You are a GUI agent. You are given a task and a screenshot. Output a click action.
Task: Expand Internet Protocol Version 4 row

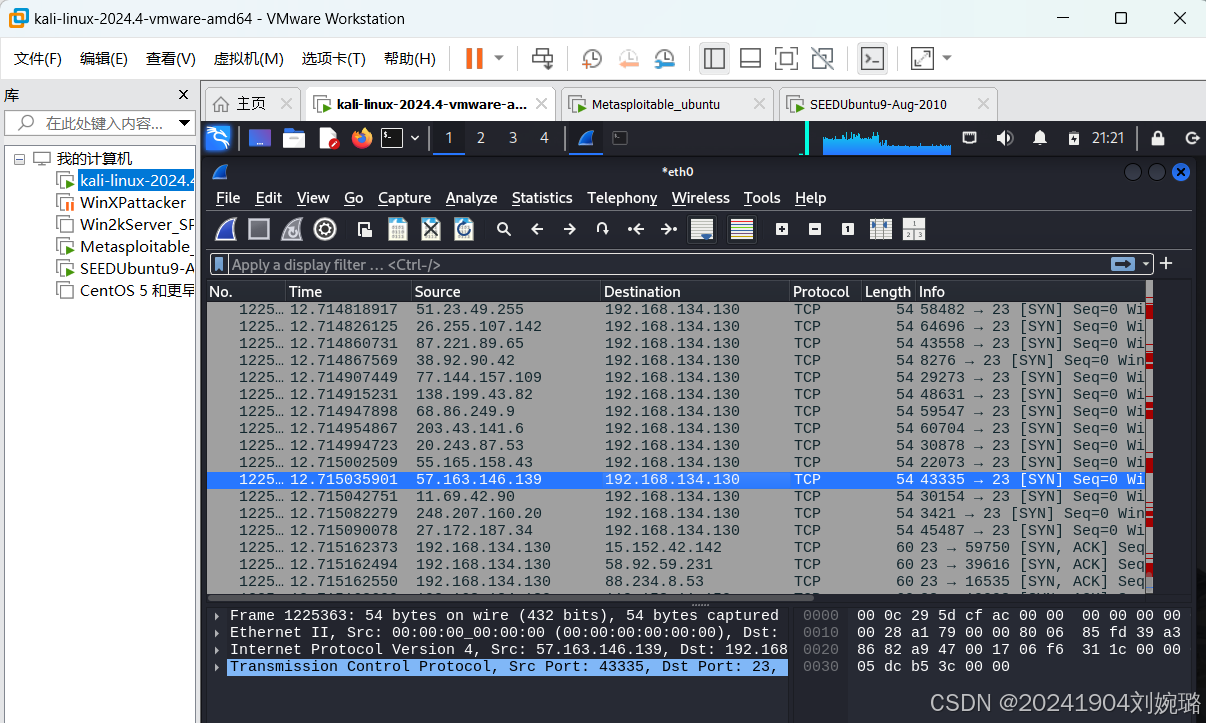point(218,650)
